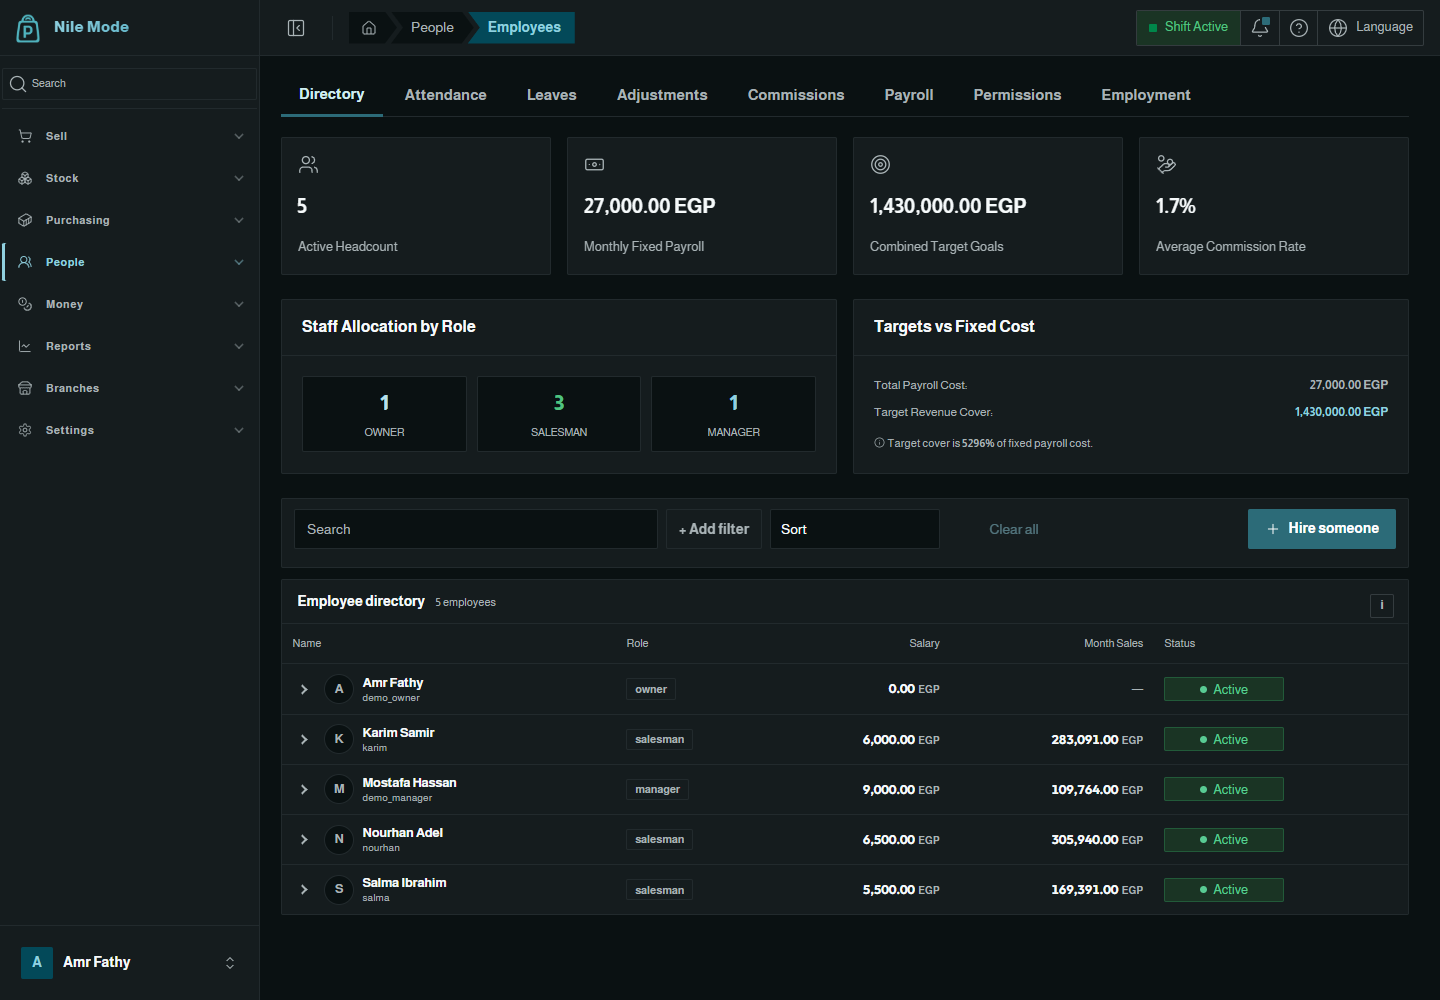Click the Add filter button
Viewport: 1440px width, 1000px height.
[714, 529]
